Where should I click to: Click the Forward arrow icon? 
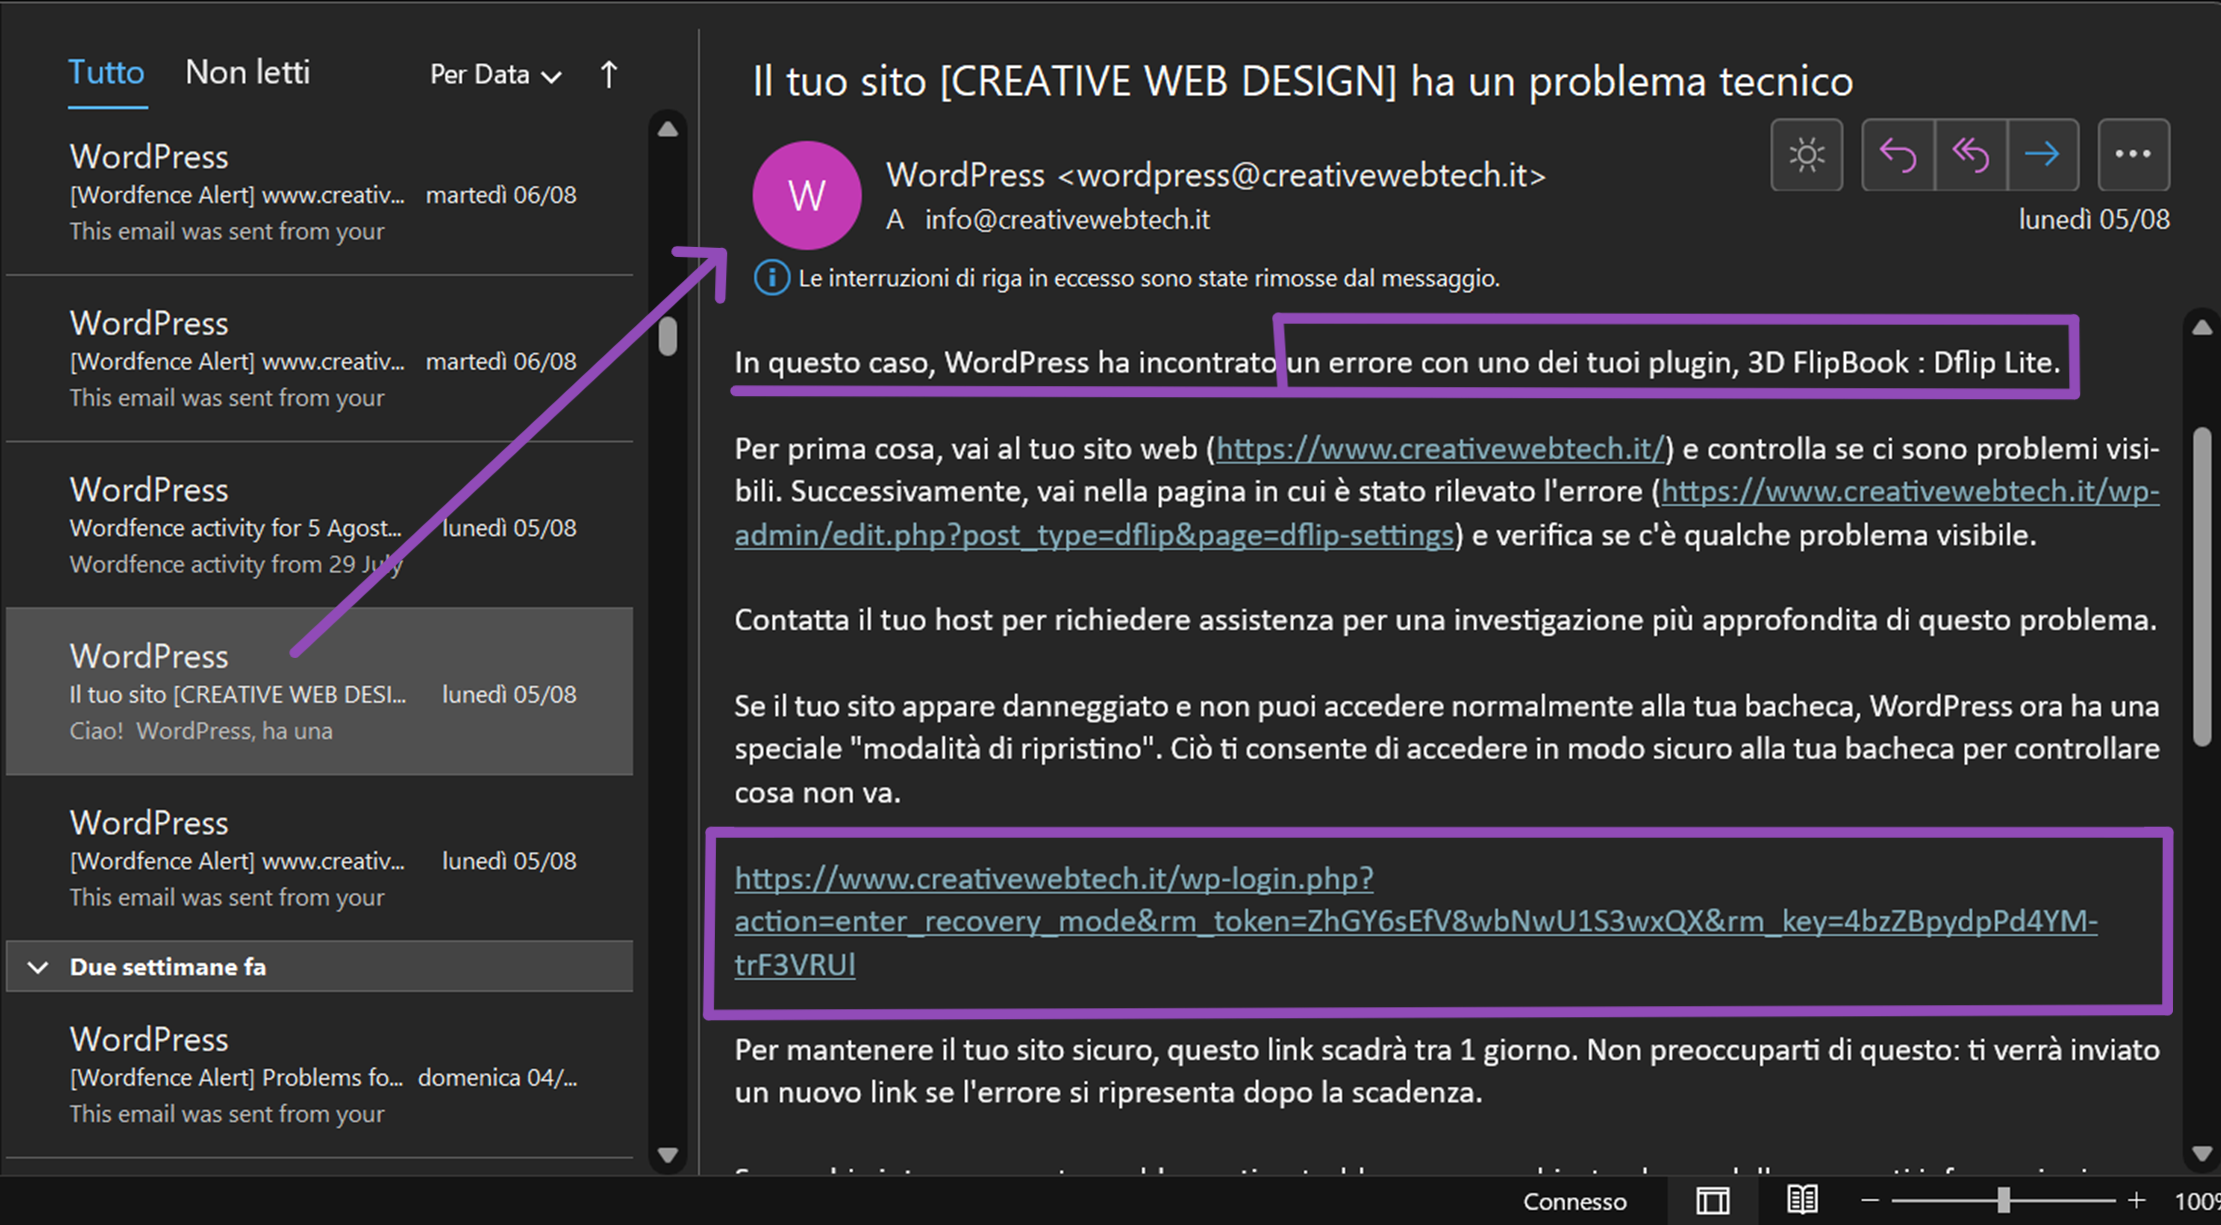2042,155
